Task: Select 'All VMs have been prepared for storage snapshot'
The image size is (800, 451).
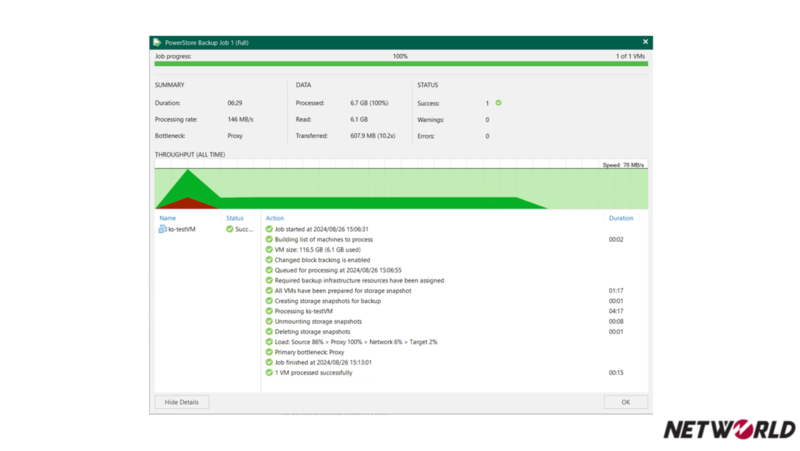Action: (x=343, y=290)
